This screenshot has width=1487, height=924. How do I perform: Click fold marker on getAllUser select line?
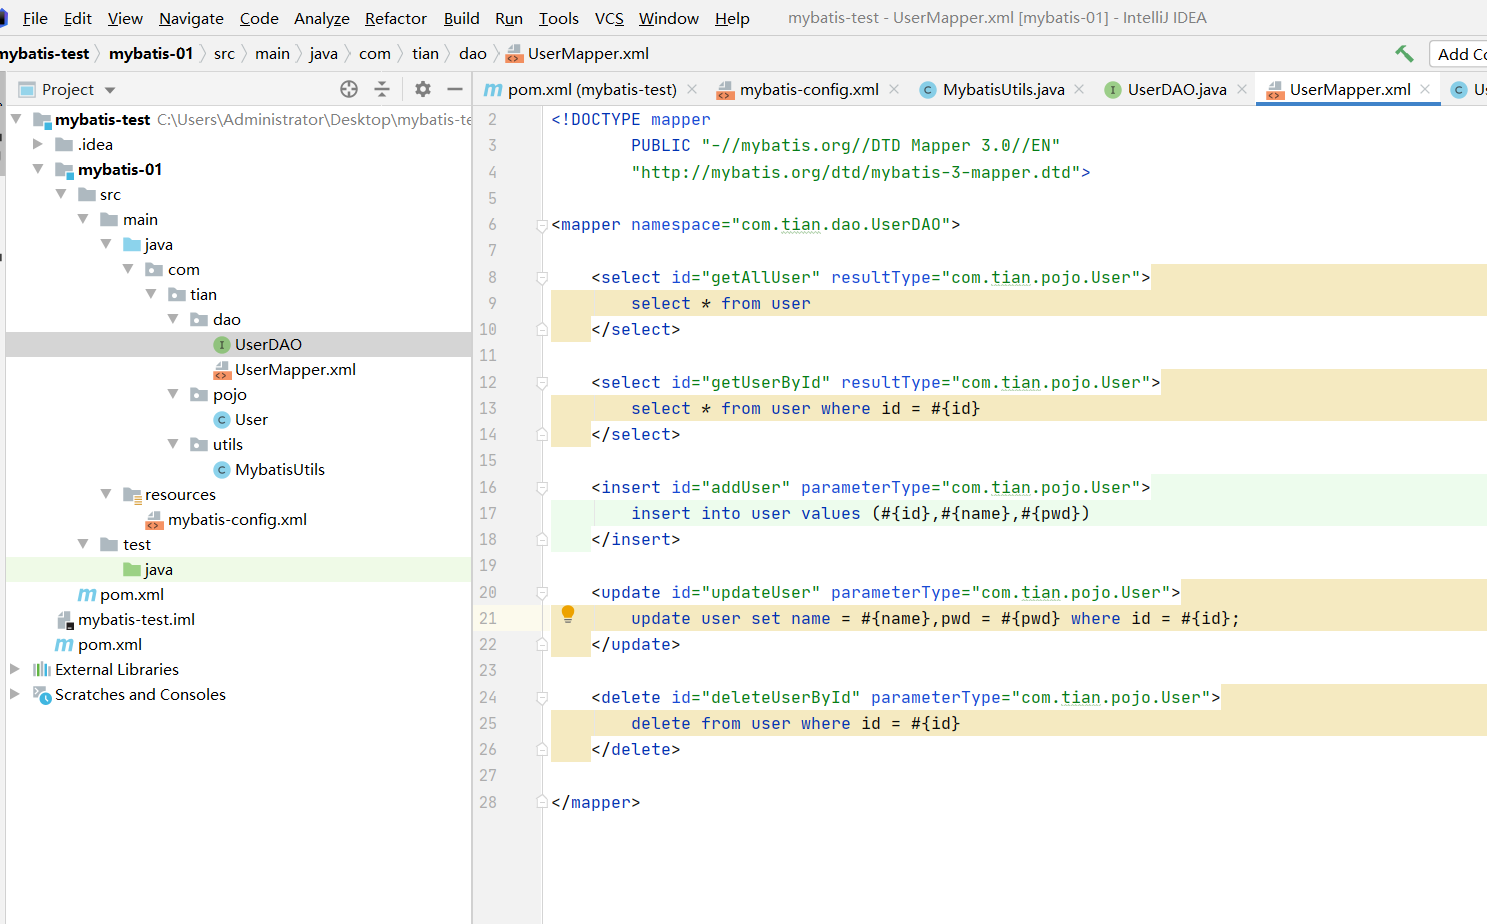[x=542, y=278]
